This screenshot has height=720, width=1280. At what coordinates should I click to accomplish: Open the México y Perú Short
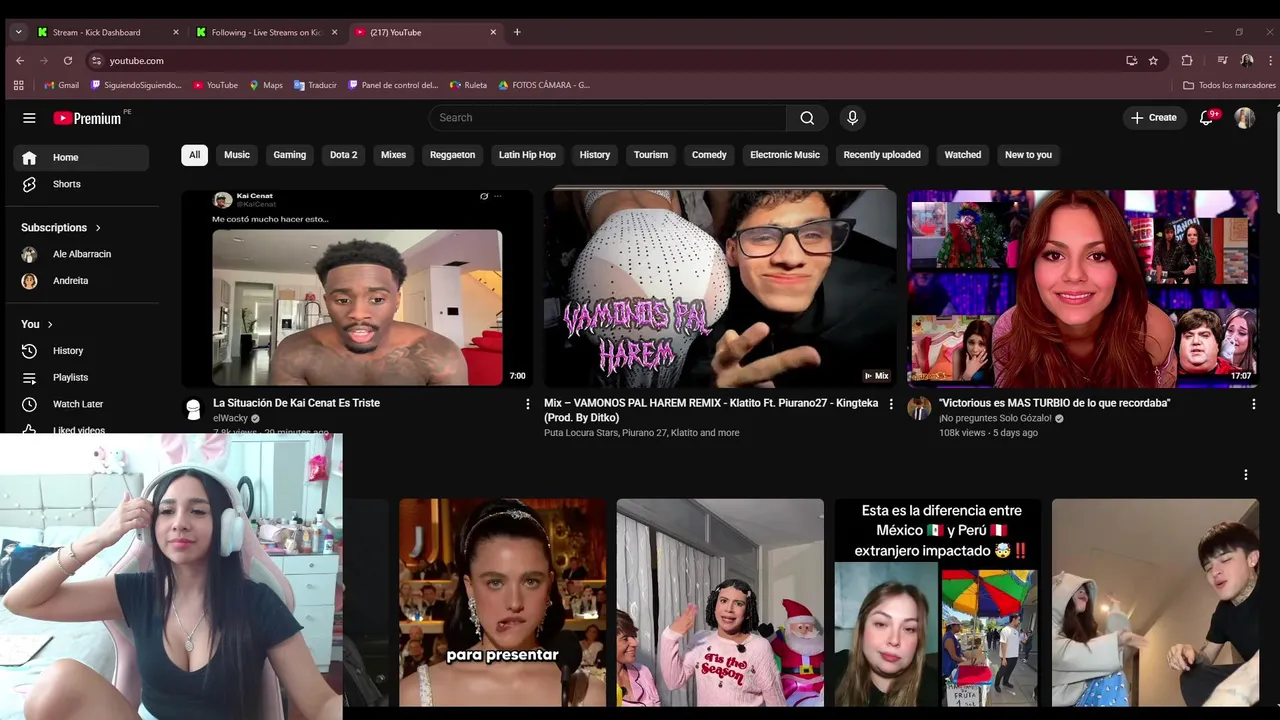938,603
